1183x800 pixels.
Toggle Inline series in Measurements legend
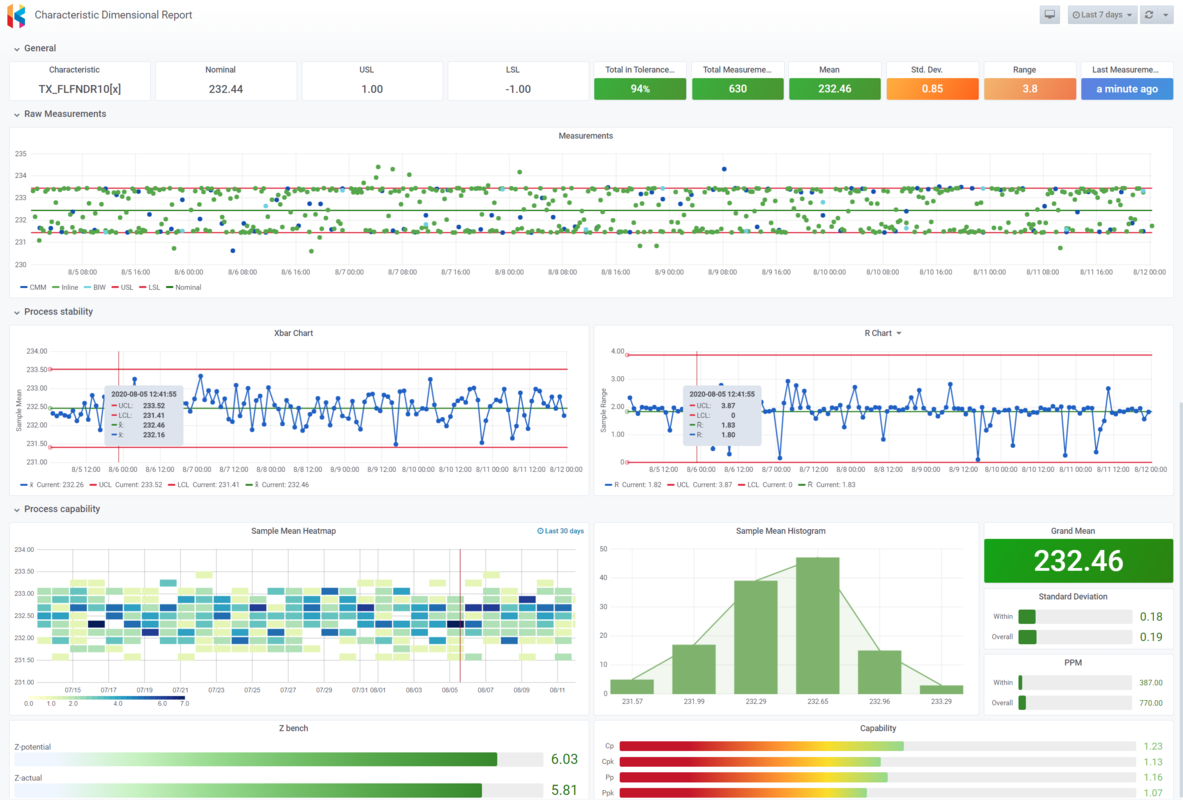[x=66, y=288]
